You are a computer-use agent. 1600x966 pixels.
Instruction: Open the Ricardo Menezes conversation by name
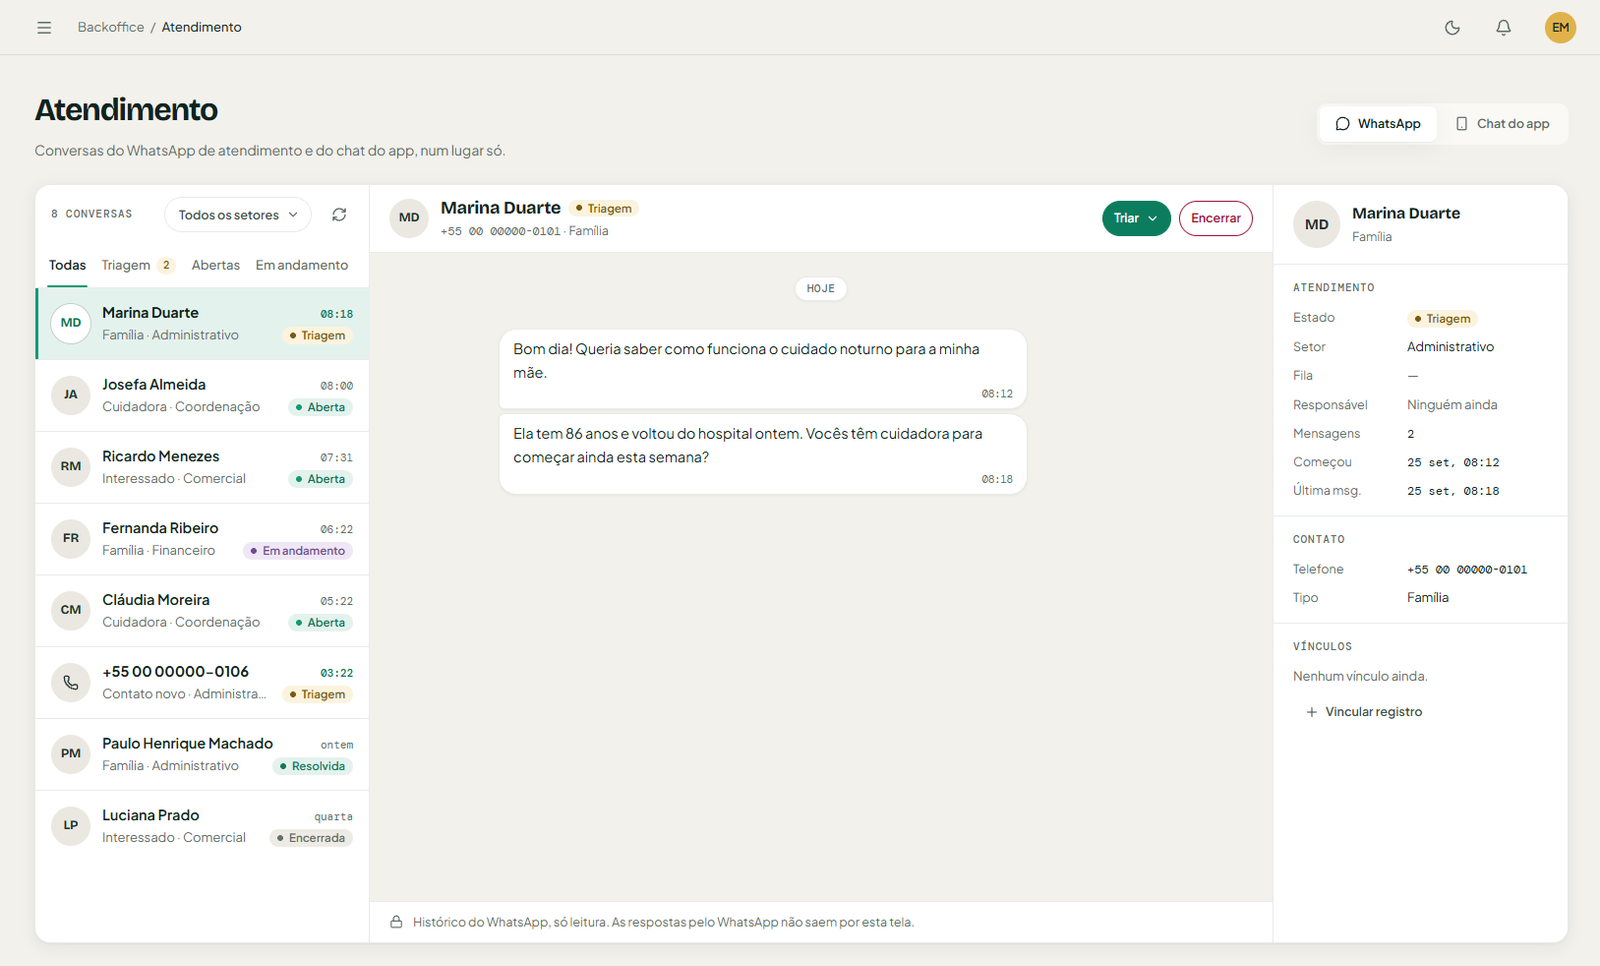click(161, 457)
